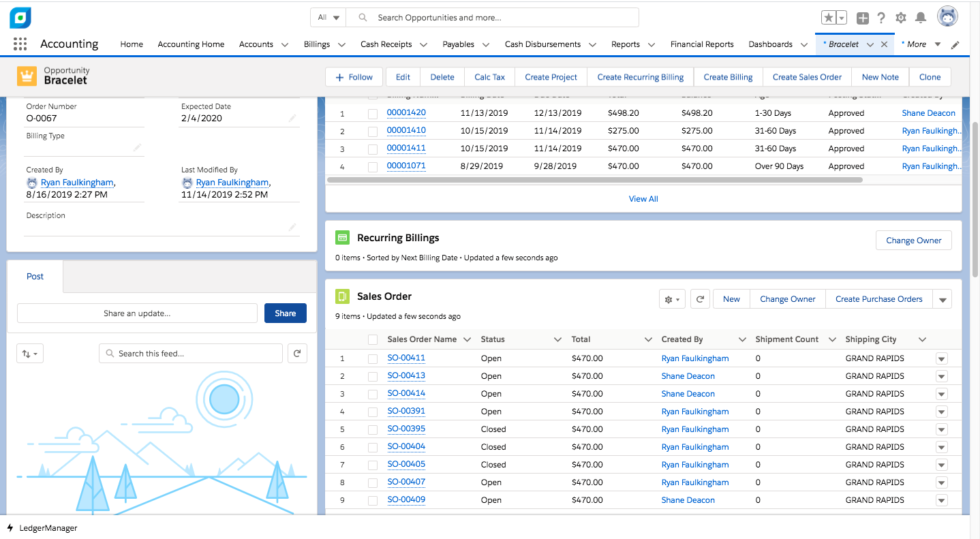The image size is (980, 539).
Task: Open the App Launcher grid icon
Action: pos(20,44)
